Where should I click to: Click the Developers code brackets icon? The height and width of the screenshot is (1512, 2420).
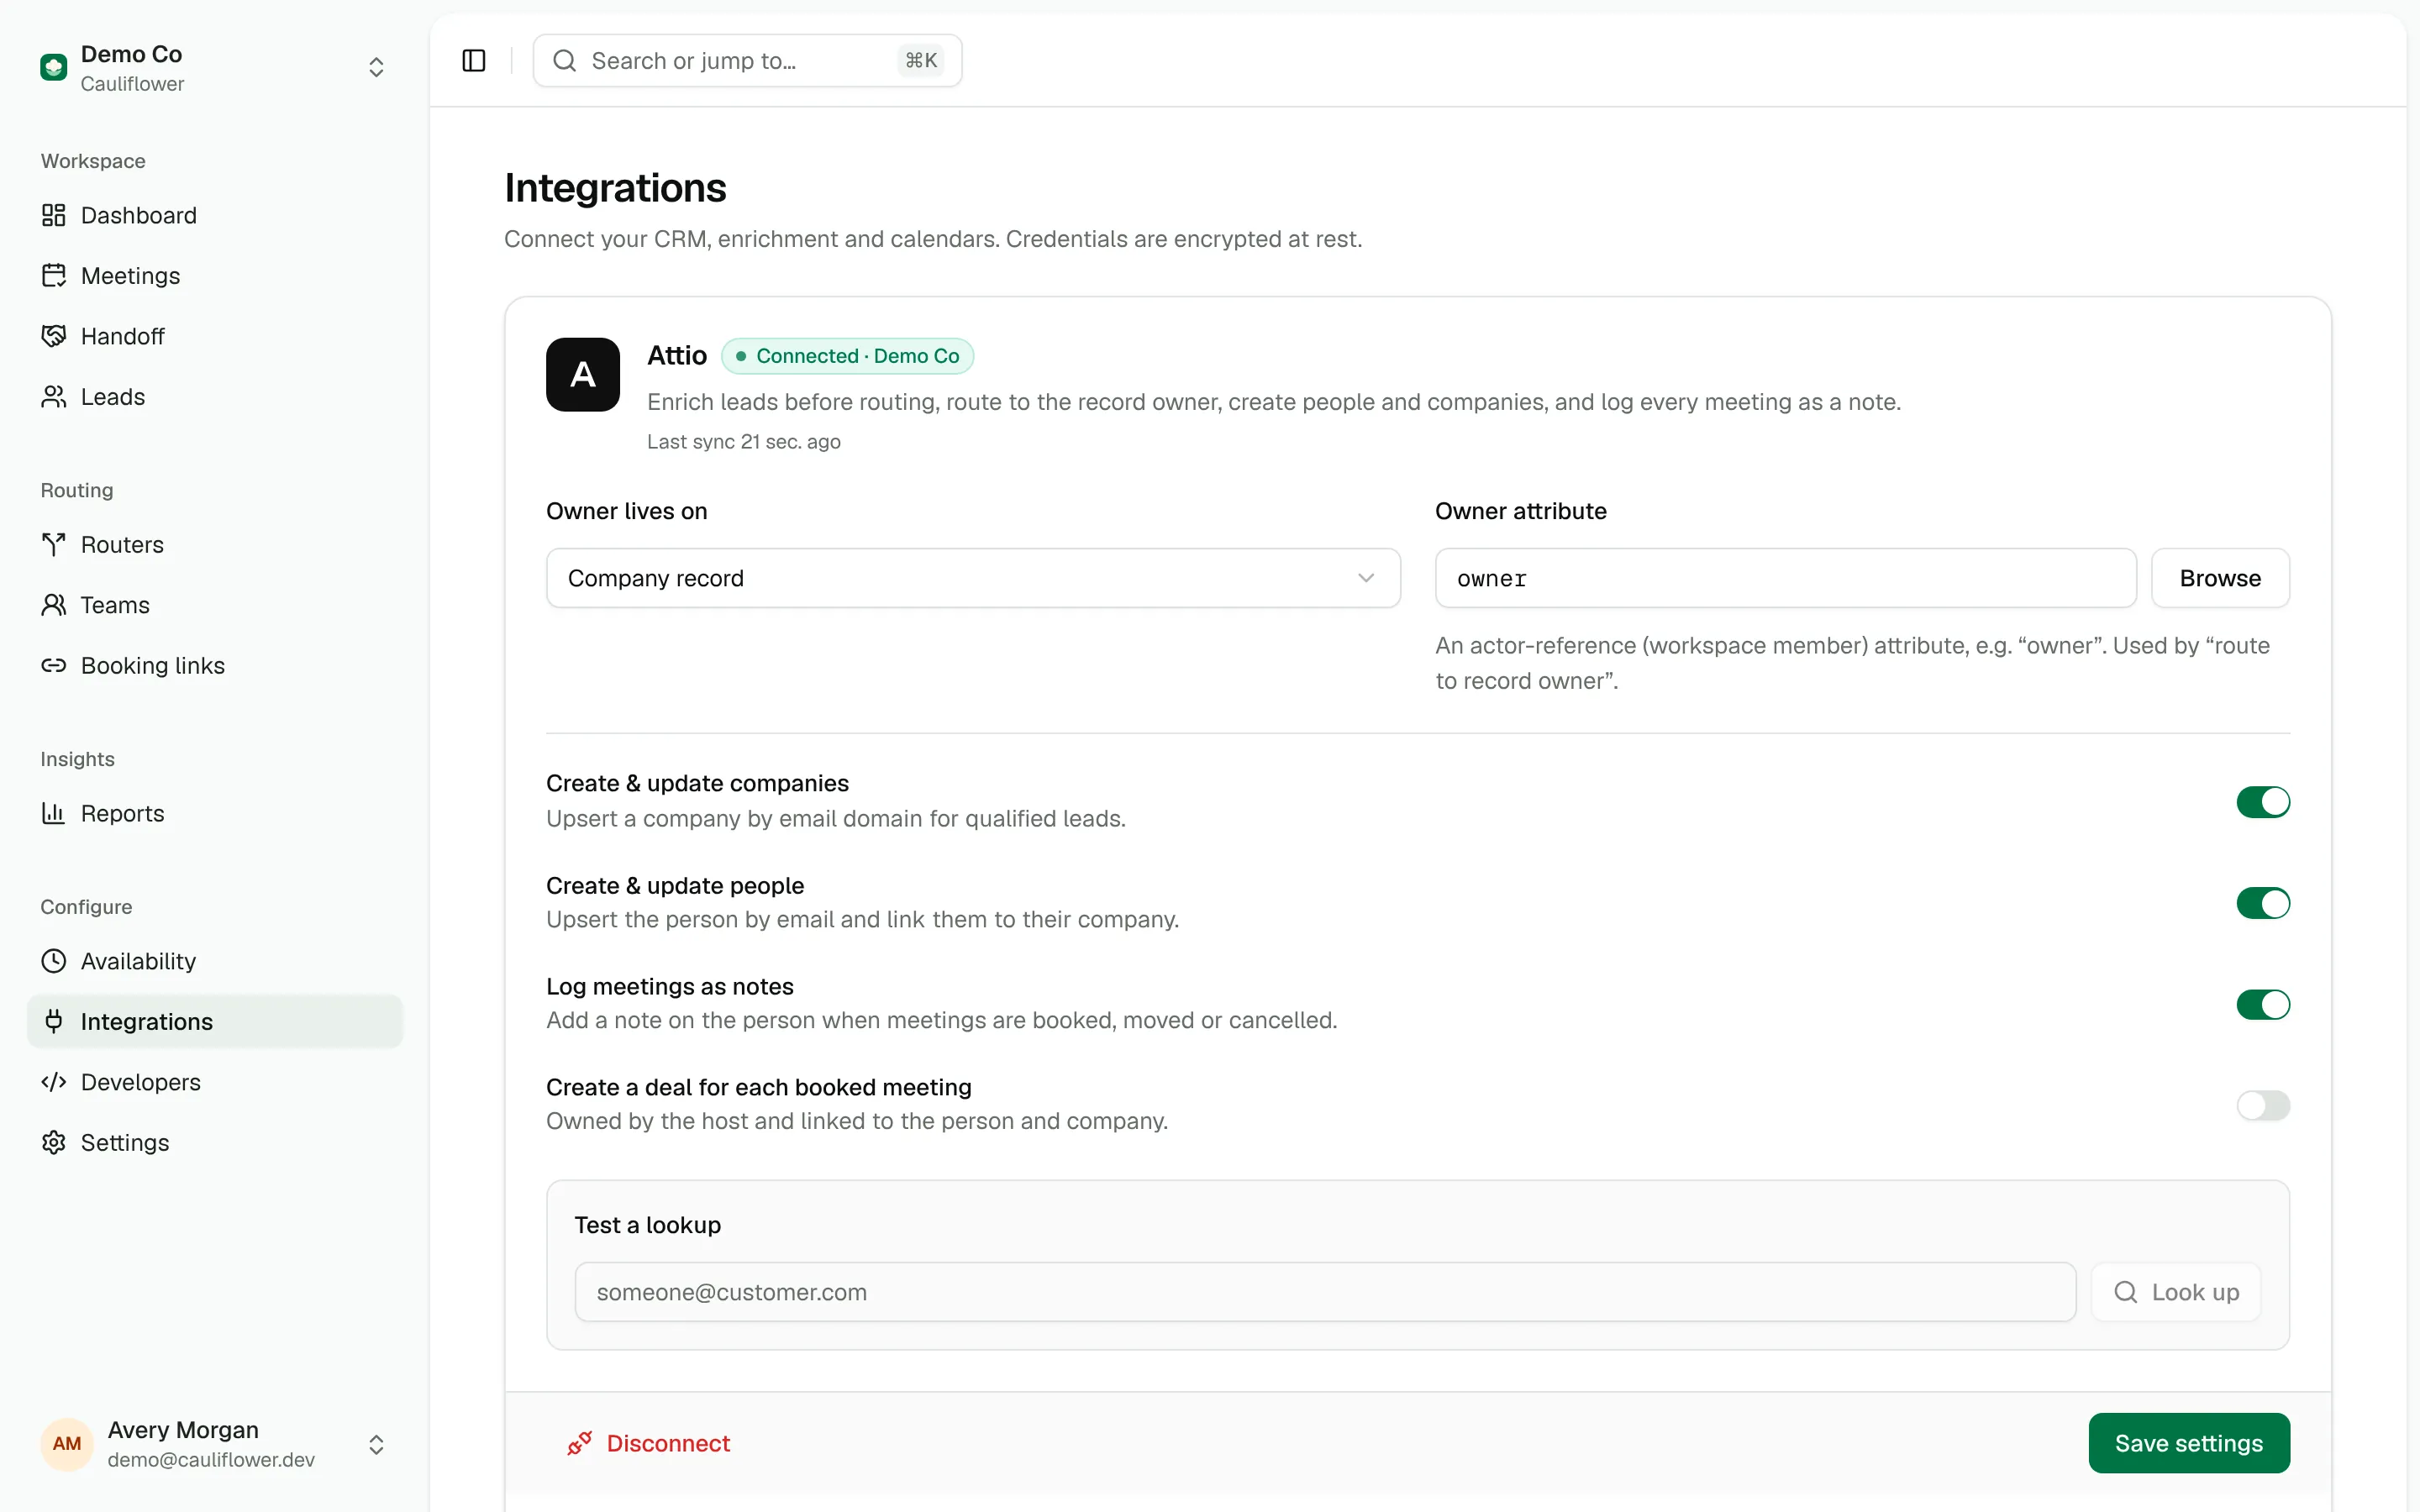tap(54, 1083)
